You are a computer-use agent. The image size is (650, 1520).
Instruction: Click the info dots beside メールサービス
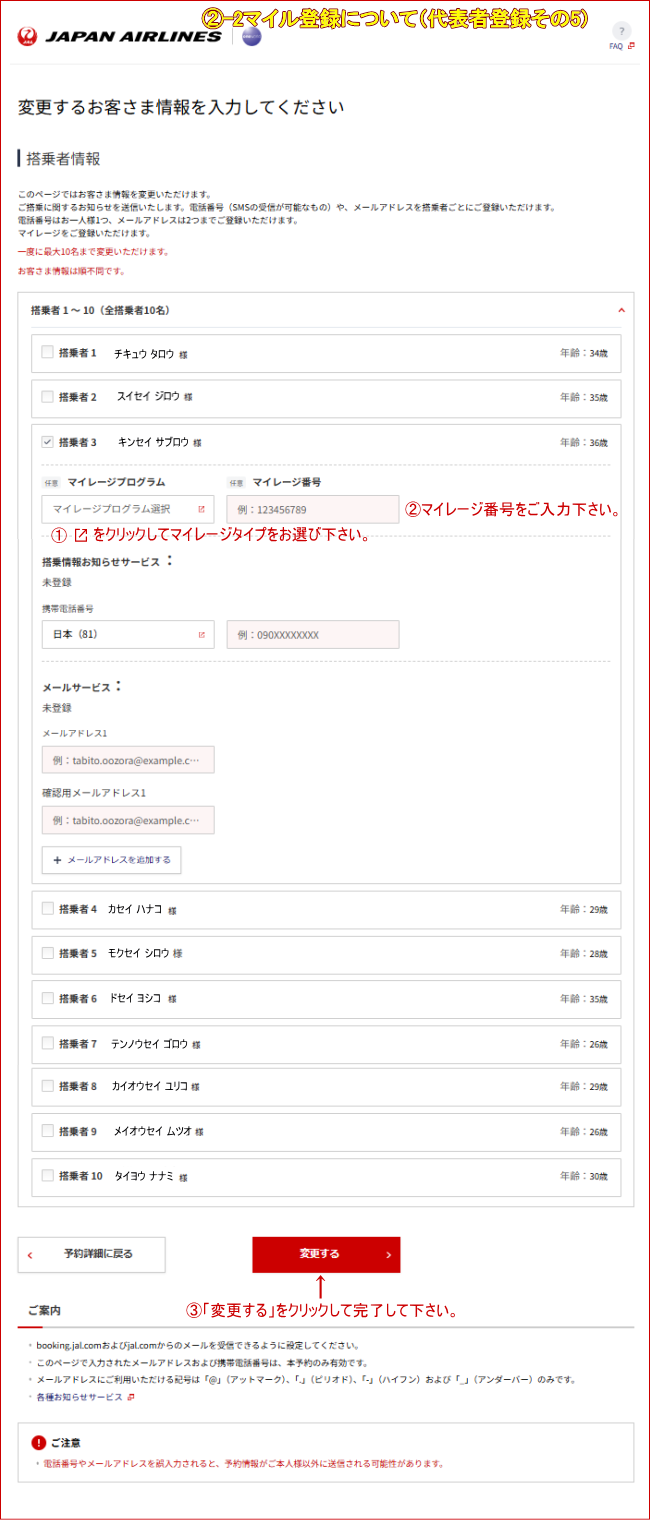pos(119,686)
